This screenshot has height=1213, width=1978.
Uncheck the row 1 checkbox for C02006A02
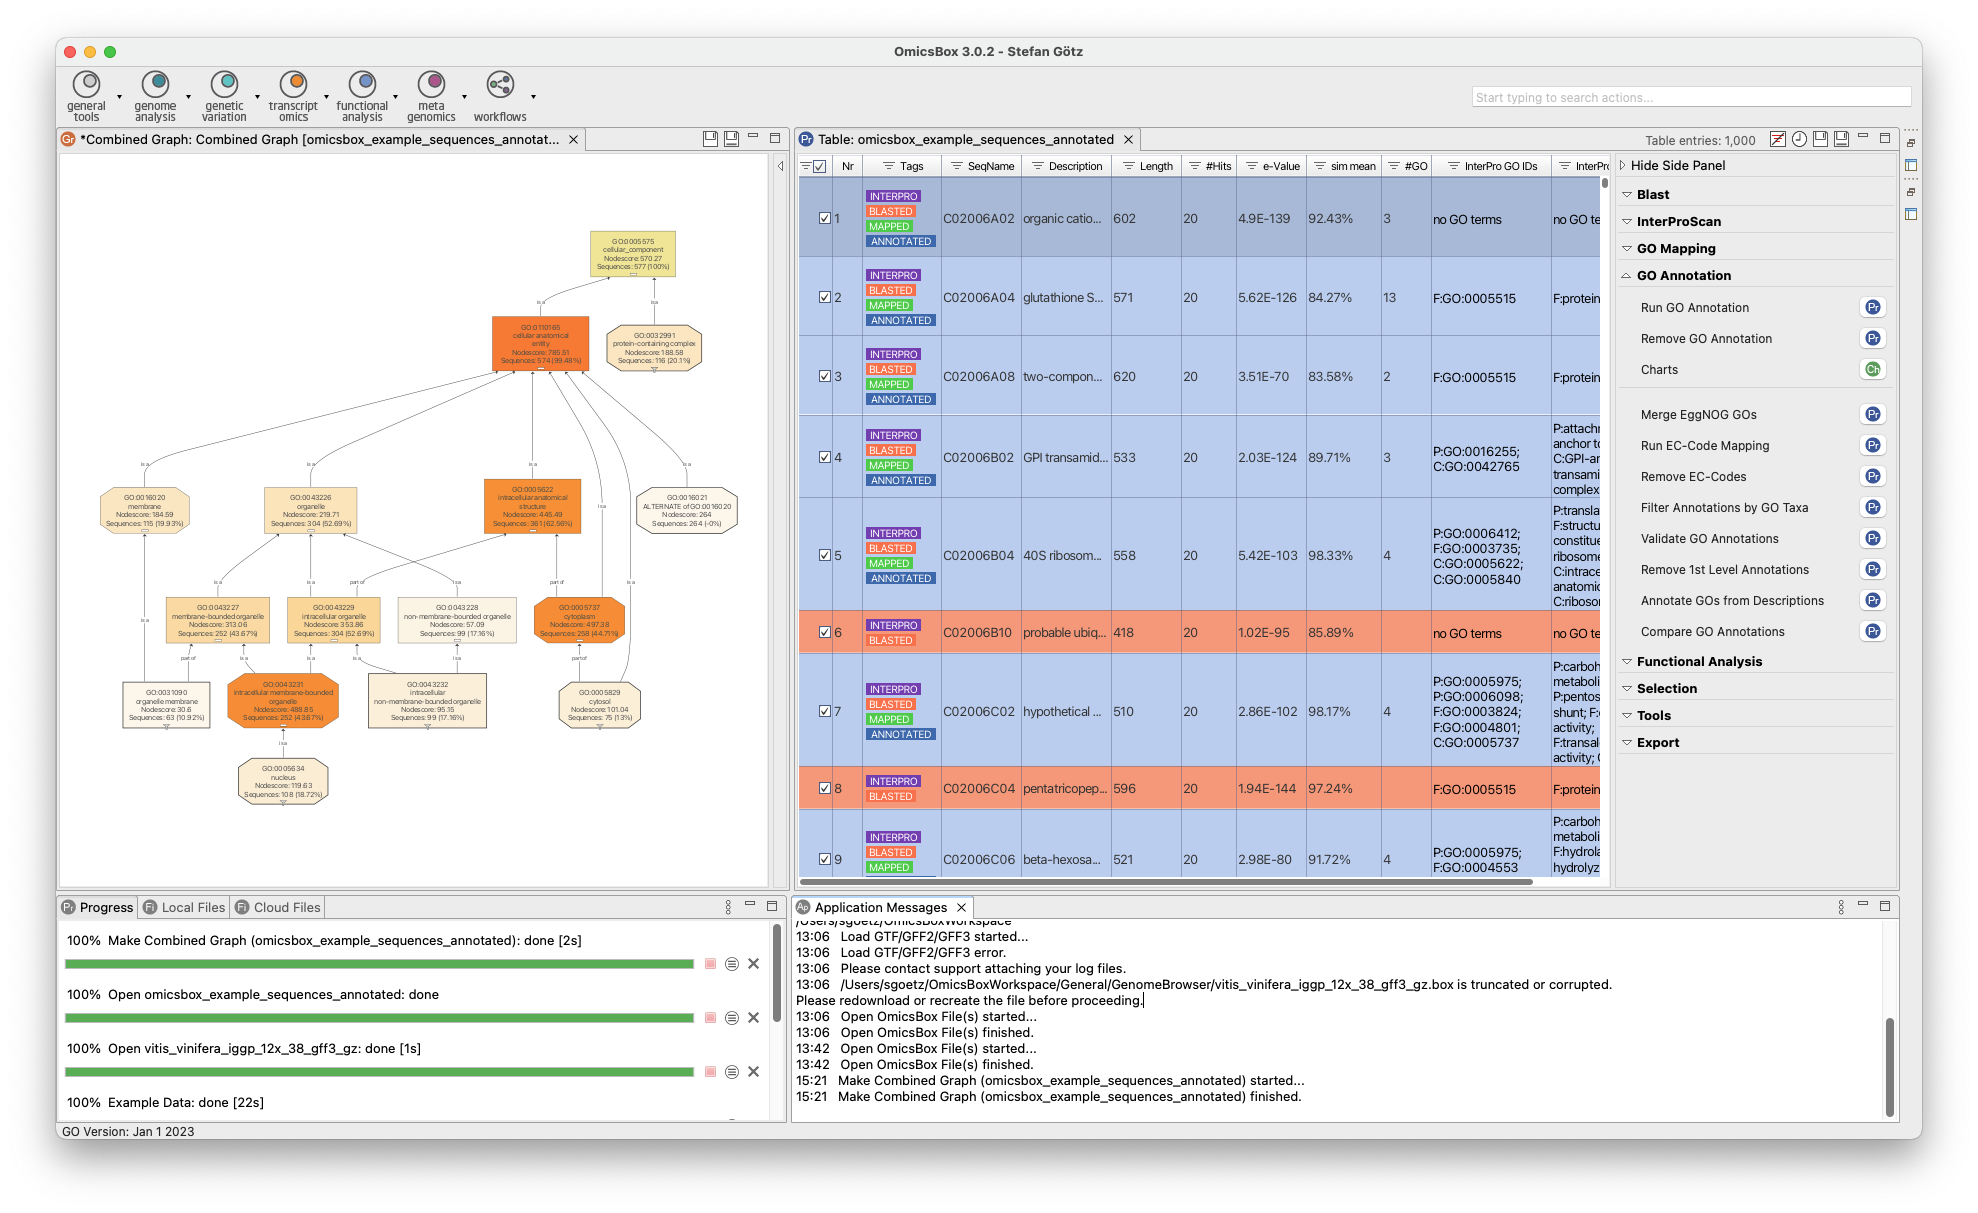click(x=825, y=218)
